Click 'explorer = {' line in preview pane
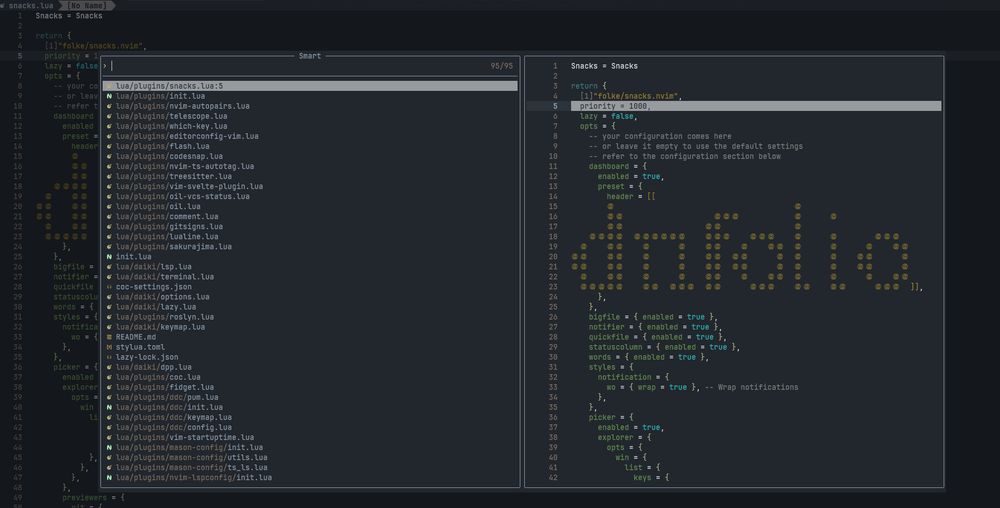The image size is (1000, 508). click(x=624, y=437)
